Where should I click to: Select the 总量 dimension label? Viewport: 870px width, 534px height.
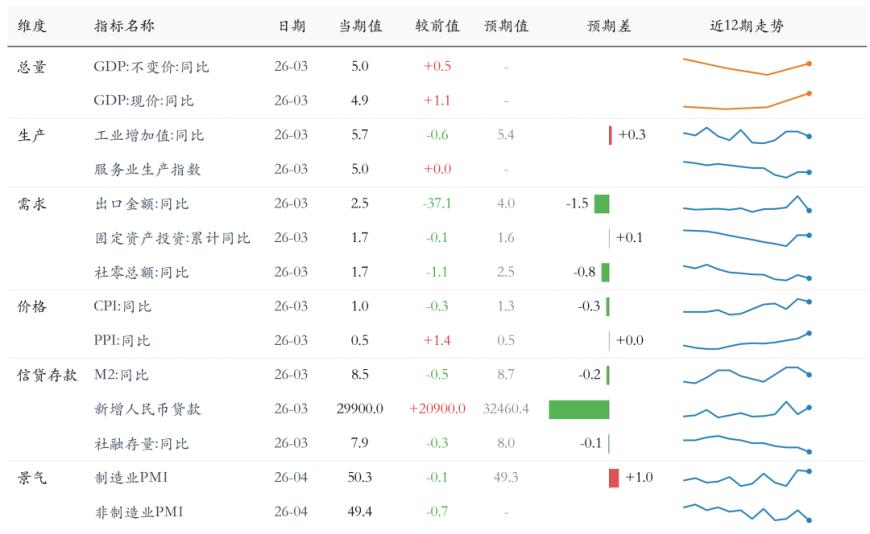[32, 67]
